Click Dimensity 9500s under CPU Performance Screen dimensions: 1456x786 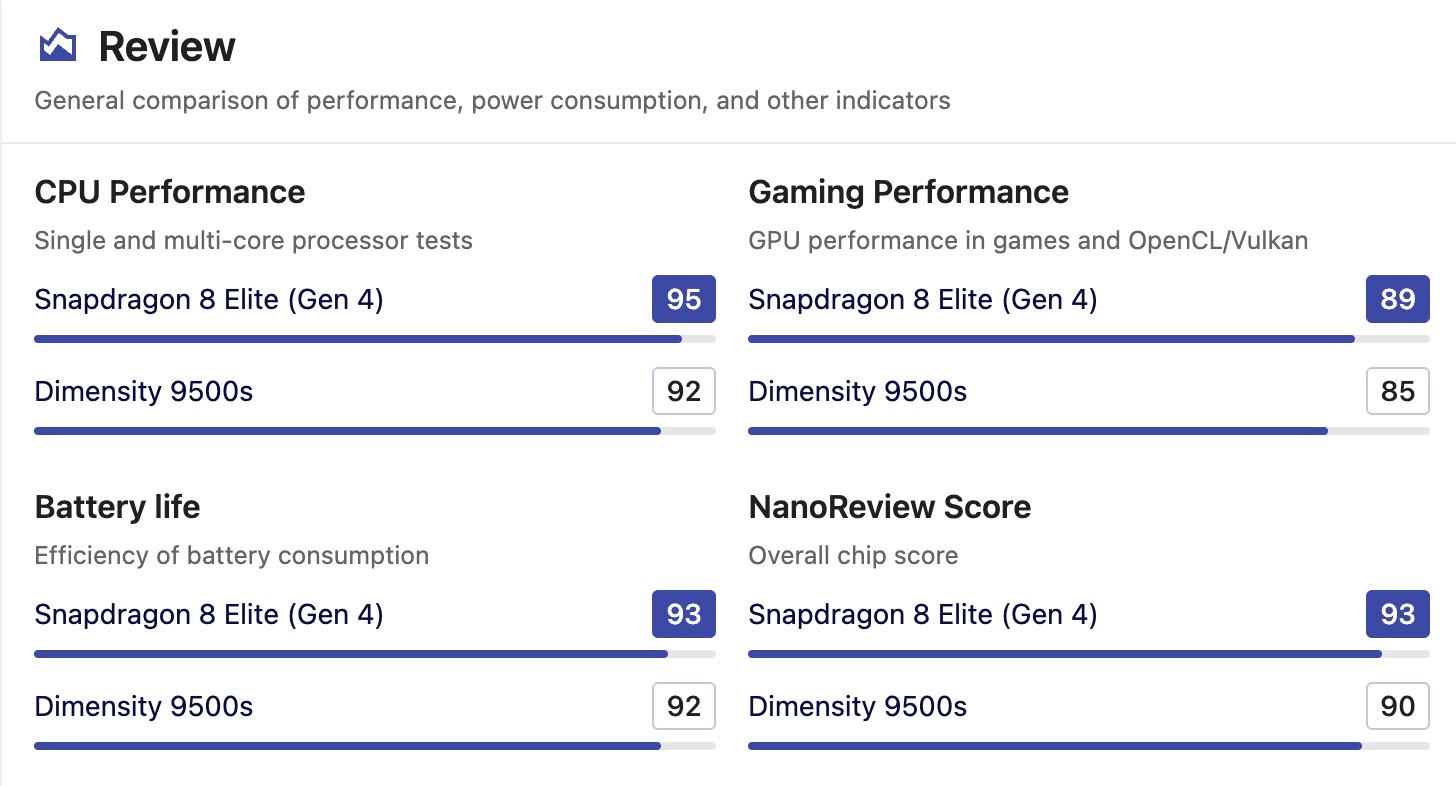pyautogui.click(x=144, y=391)
